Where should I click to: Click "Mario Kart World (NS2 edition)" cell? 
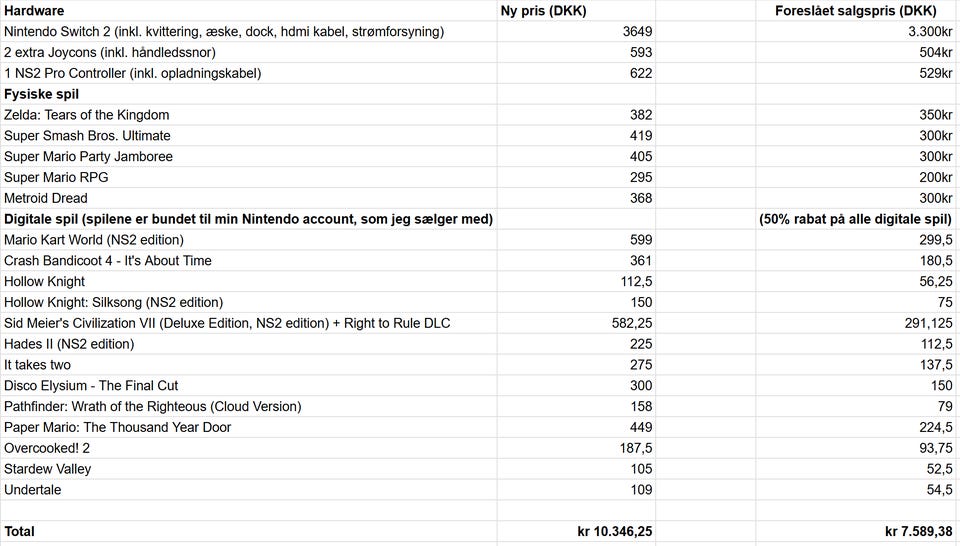[x=249, y=239]
